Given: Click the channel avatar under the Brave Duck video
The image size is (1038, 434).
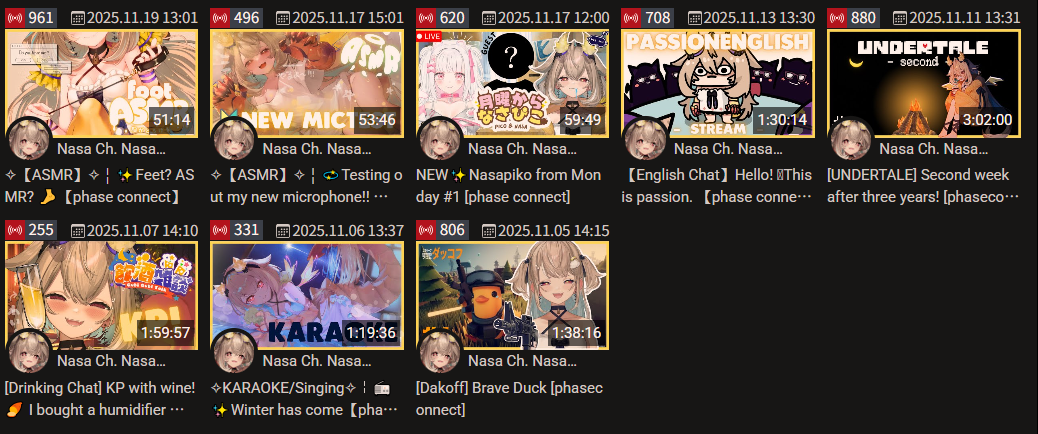Looking at the screenshot, I should (x=440, y=351).
